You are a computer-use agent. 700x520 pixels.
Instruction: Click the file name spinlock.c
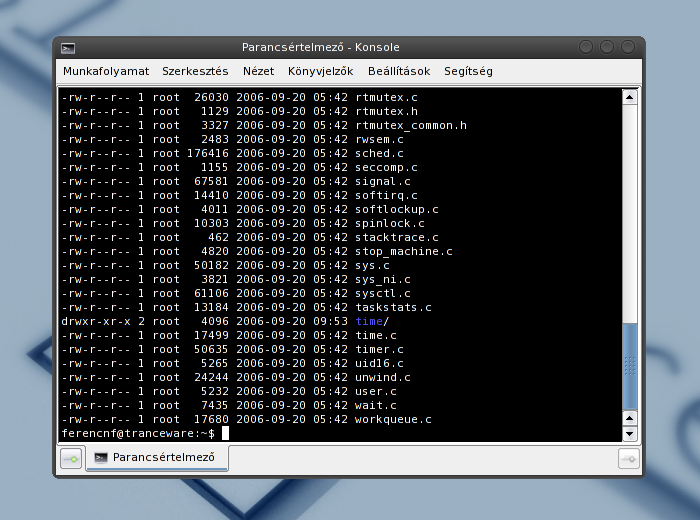(x=390, y=223)
